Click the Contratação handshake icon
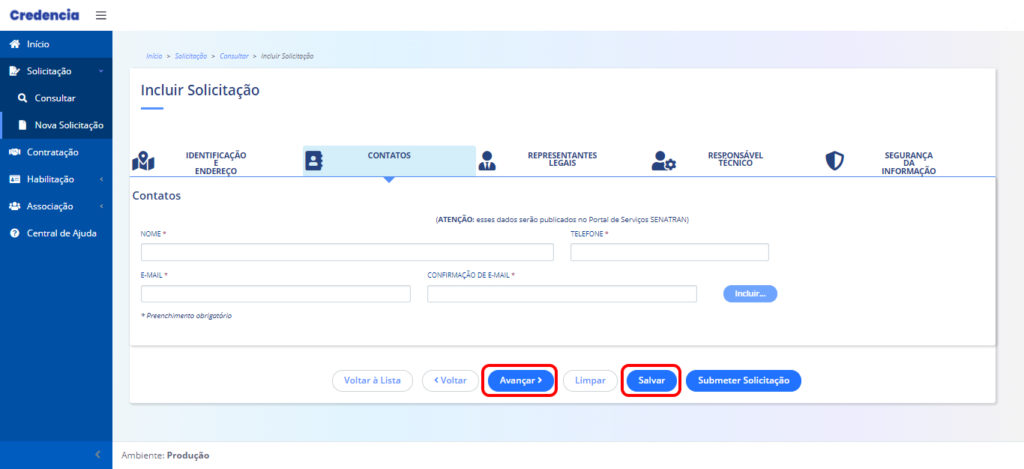The height and width of the screenshot is (469, 1024). (14, 152)
